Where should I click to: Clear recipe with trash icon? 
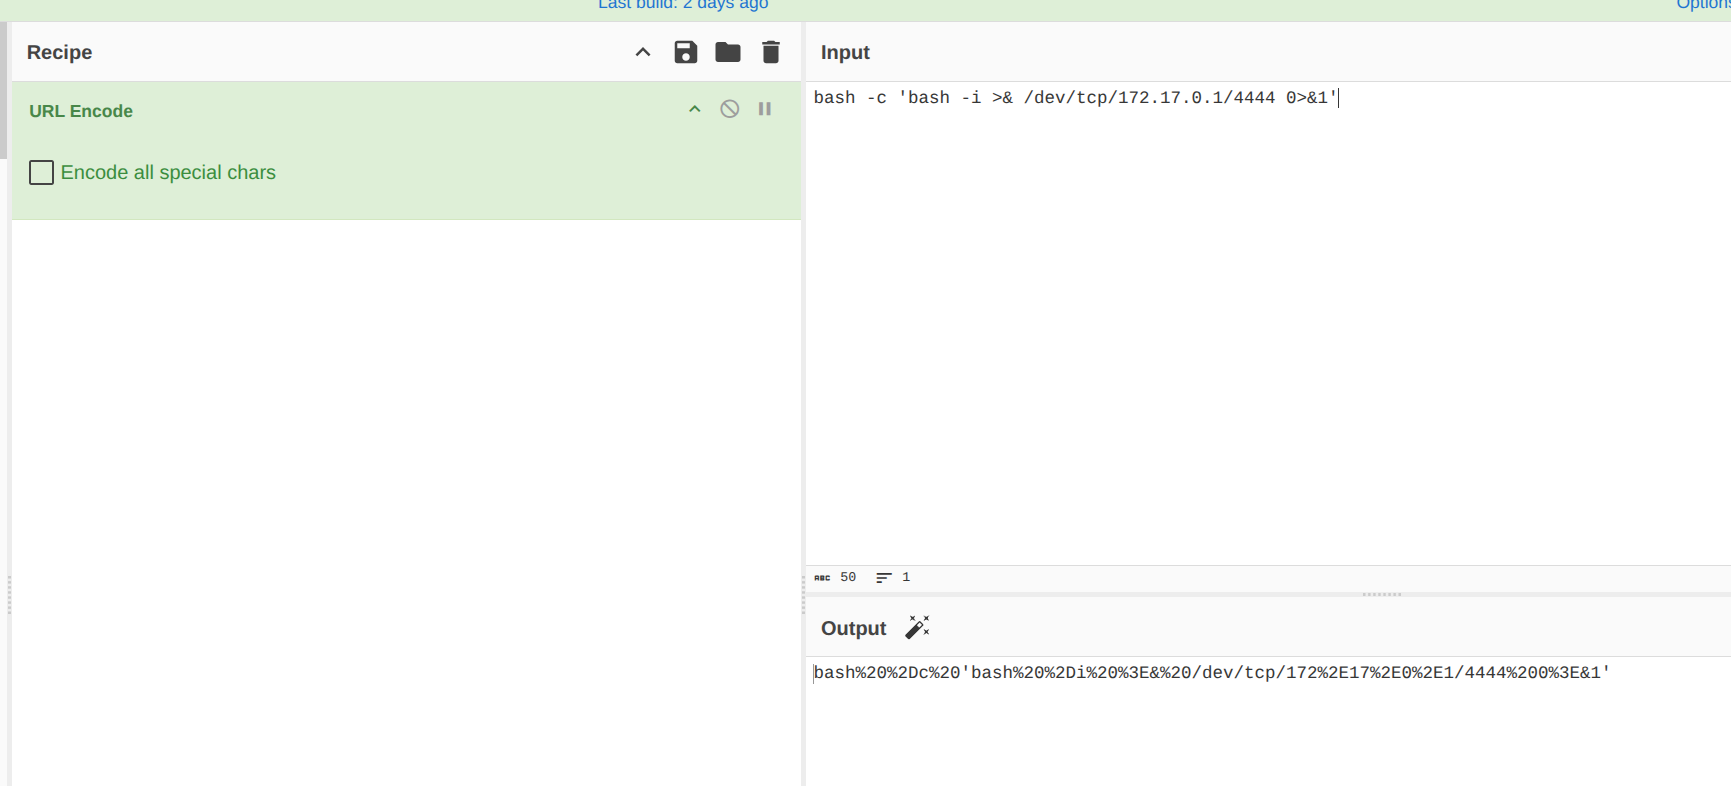tap(770, 52)
